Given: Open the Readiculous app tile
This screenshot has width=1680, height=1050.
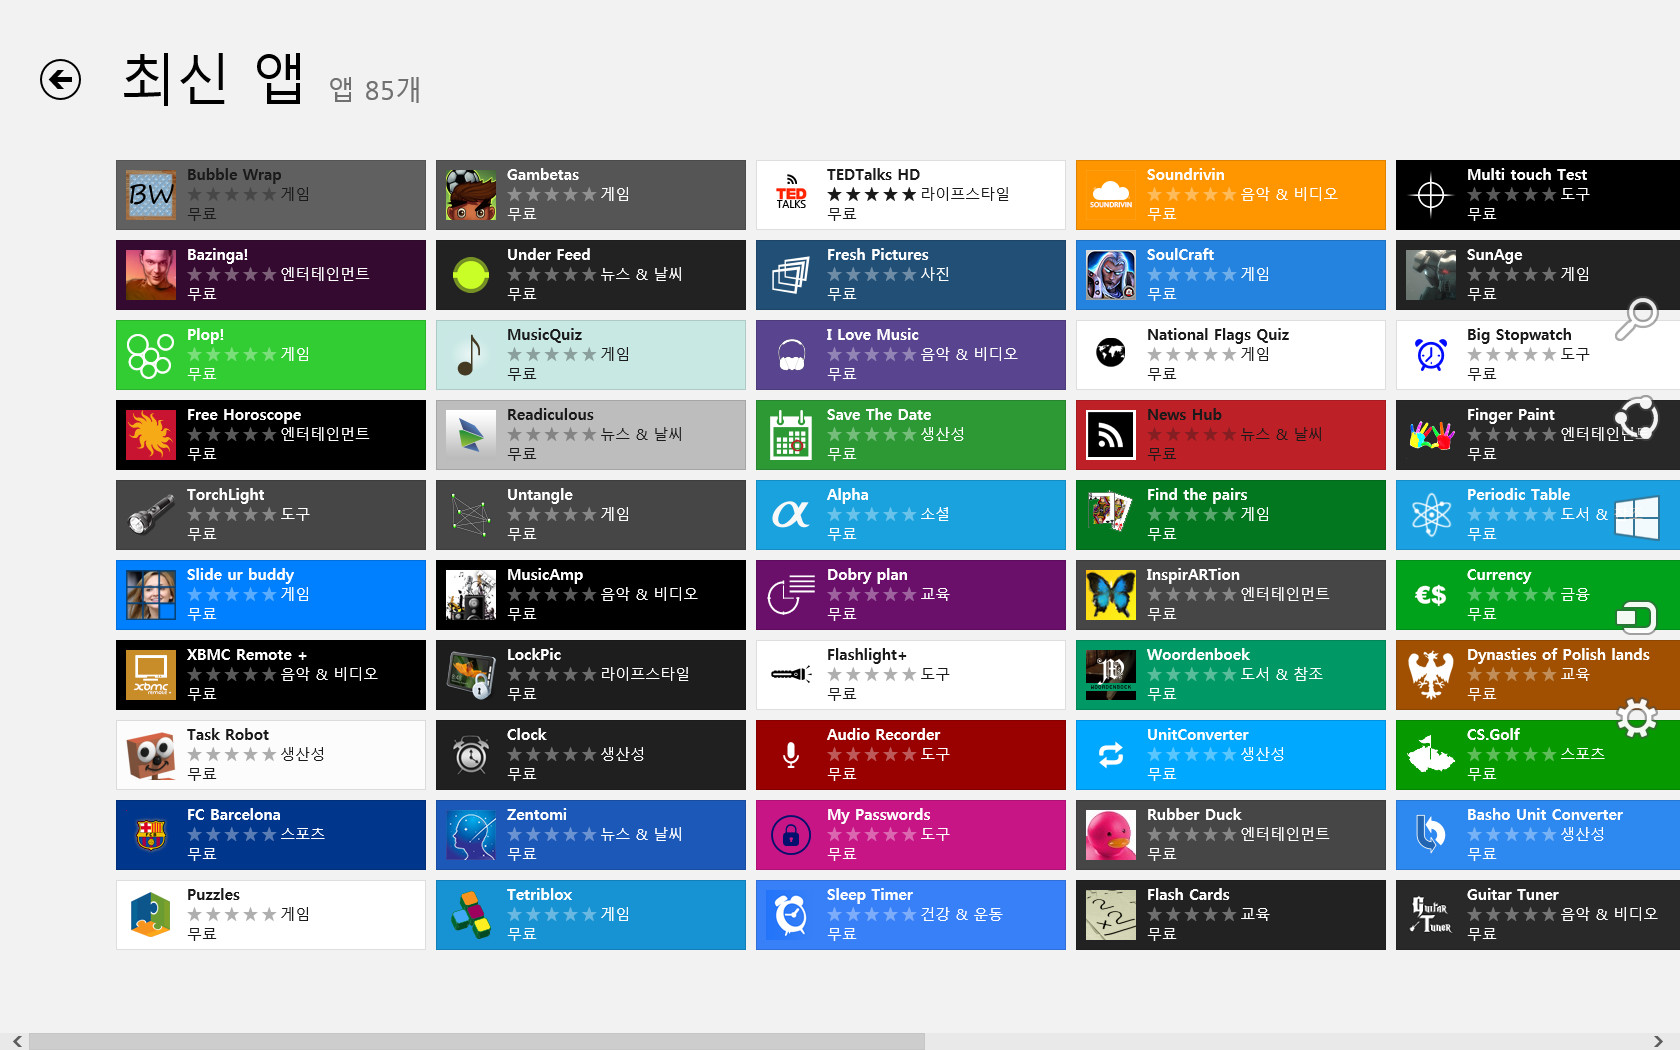Looking at the screenshot, I should click(591, 435).
